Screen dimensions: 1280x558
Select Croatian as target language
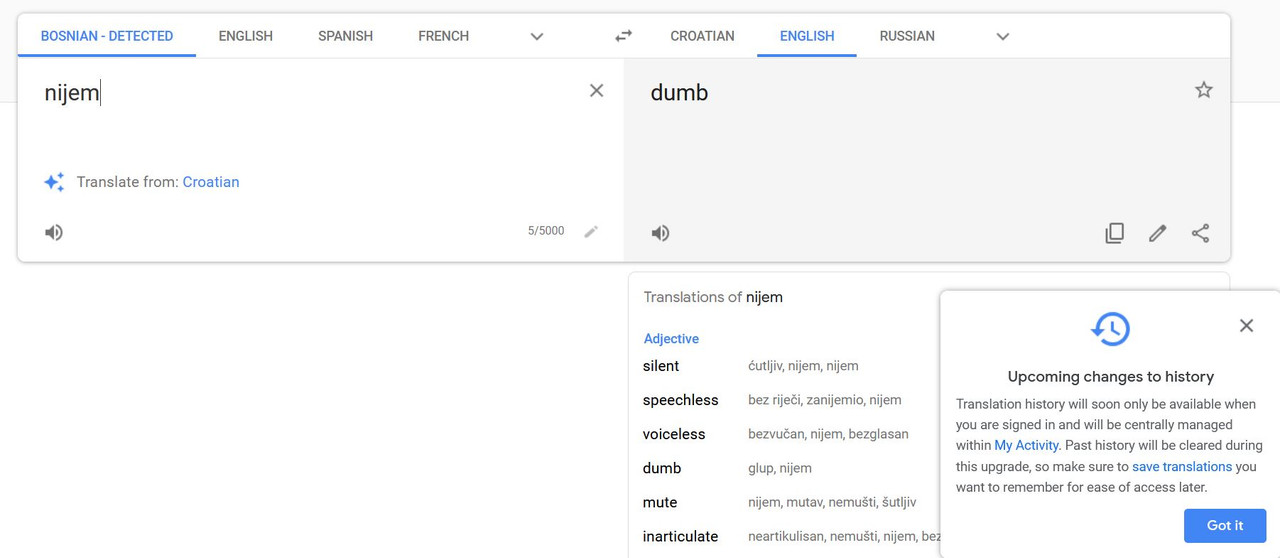pos(702,36)
